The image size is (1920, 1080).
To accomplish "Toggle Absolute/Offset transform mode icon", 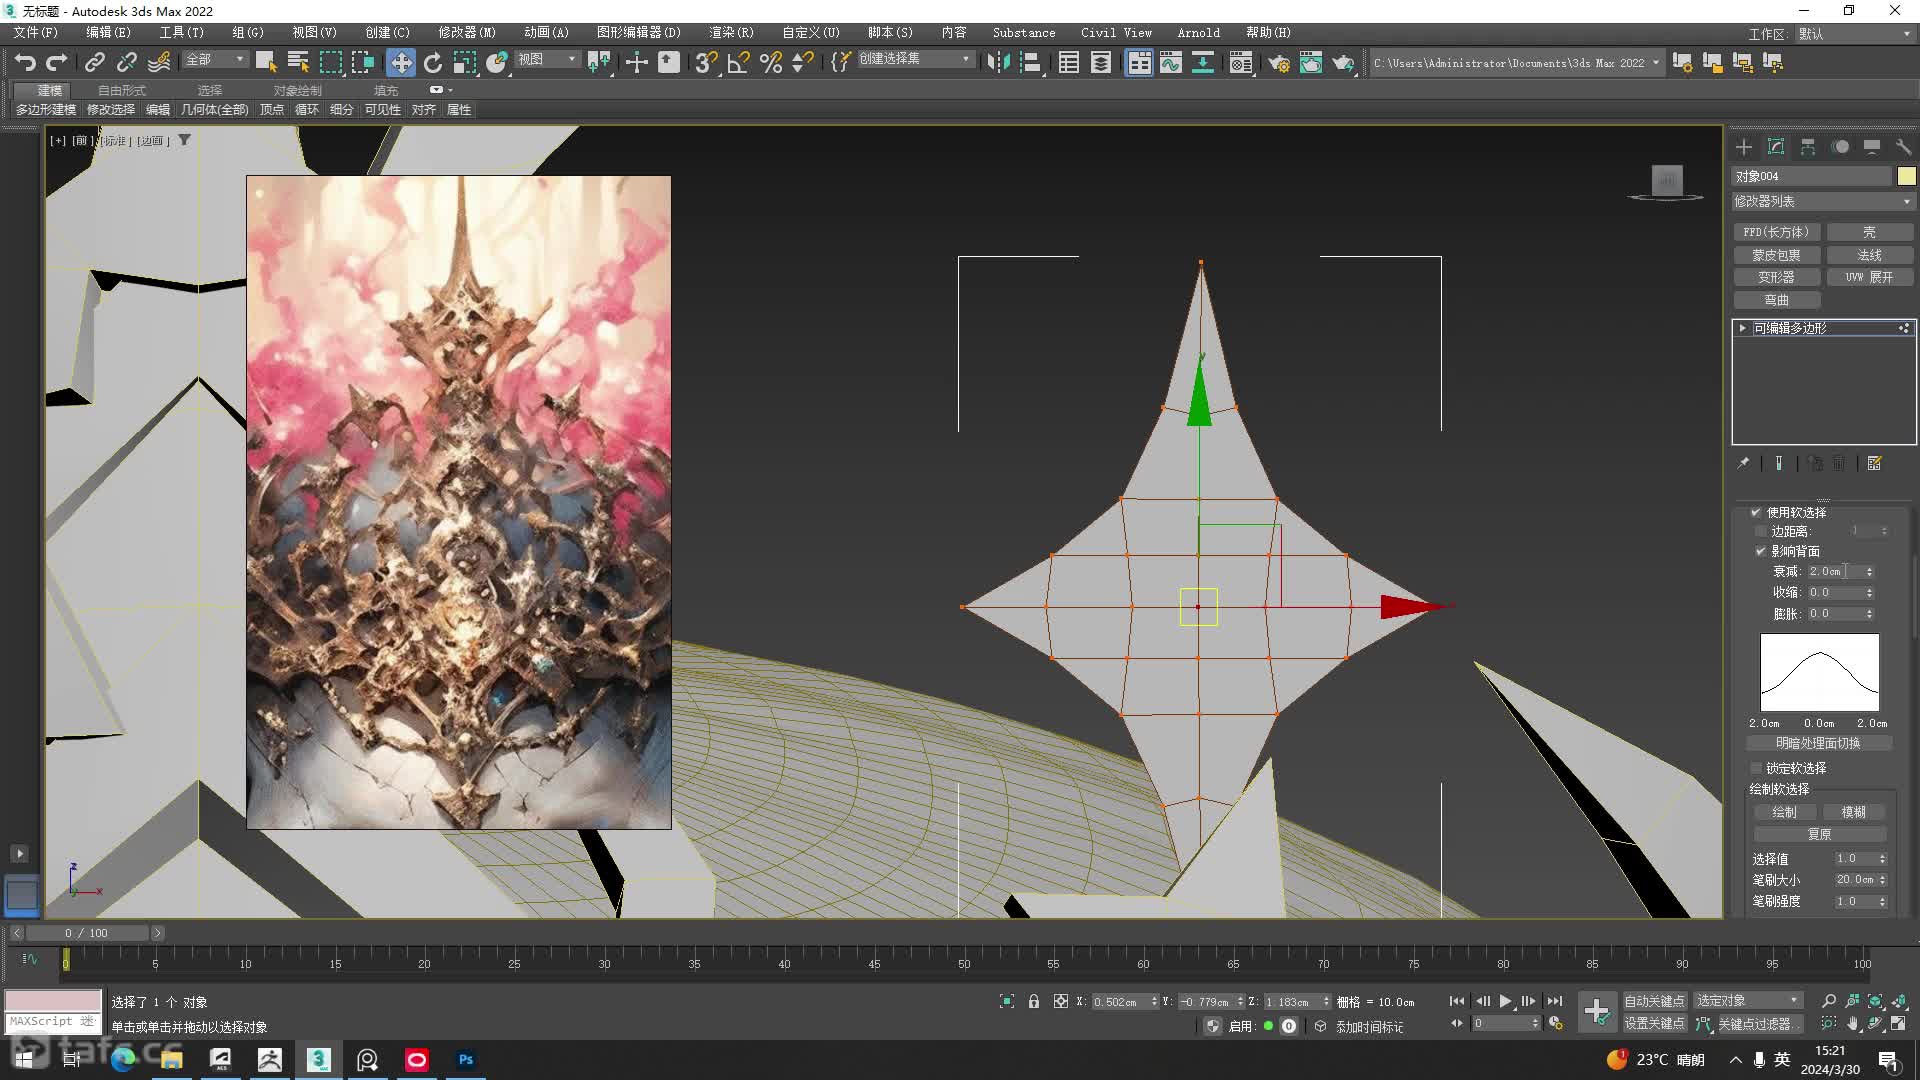I will coord(1061,1001).
